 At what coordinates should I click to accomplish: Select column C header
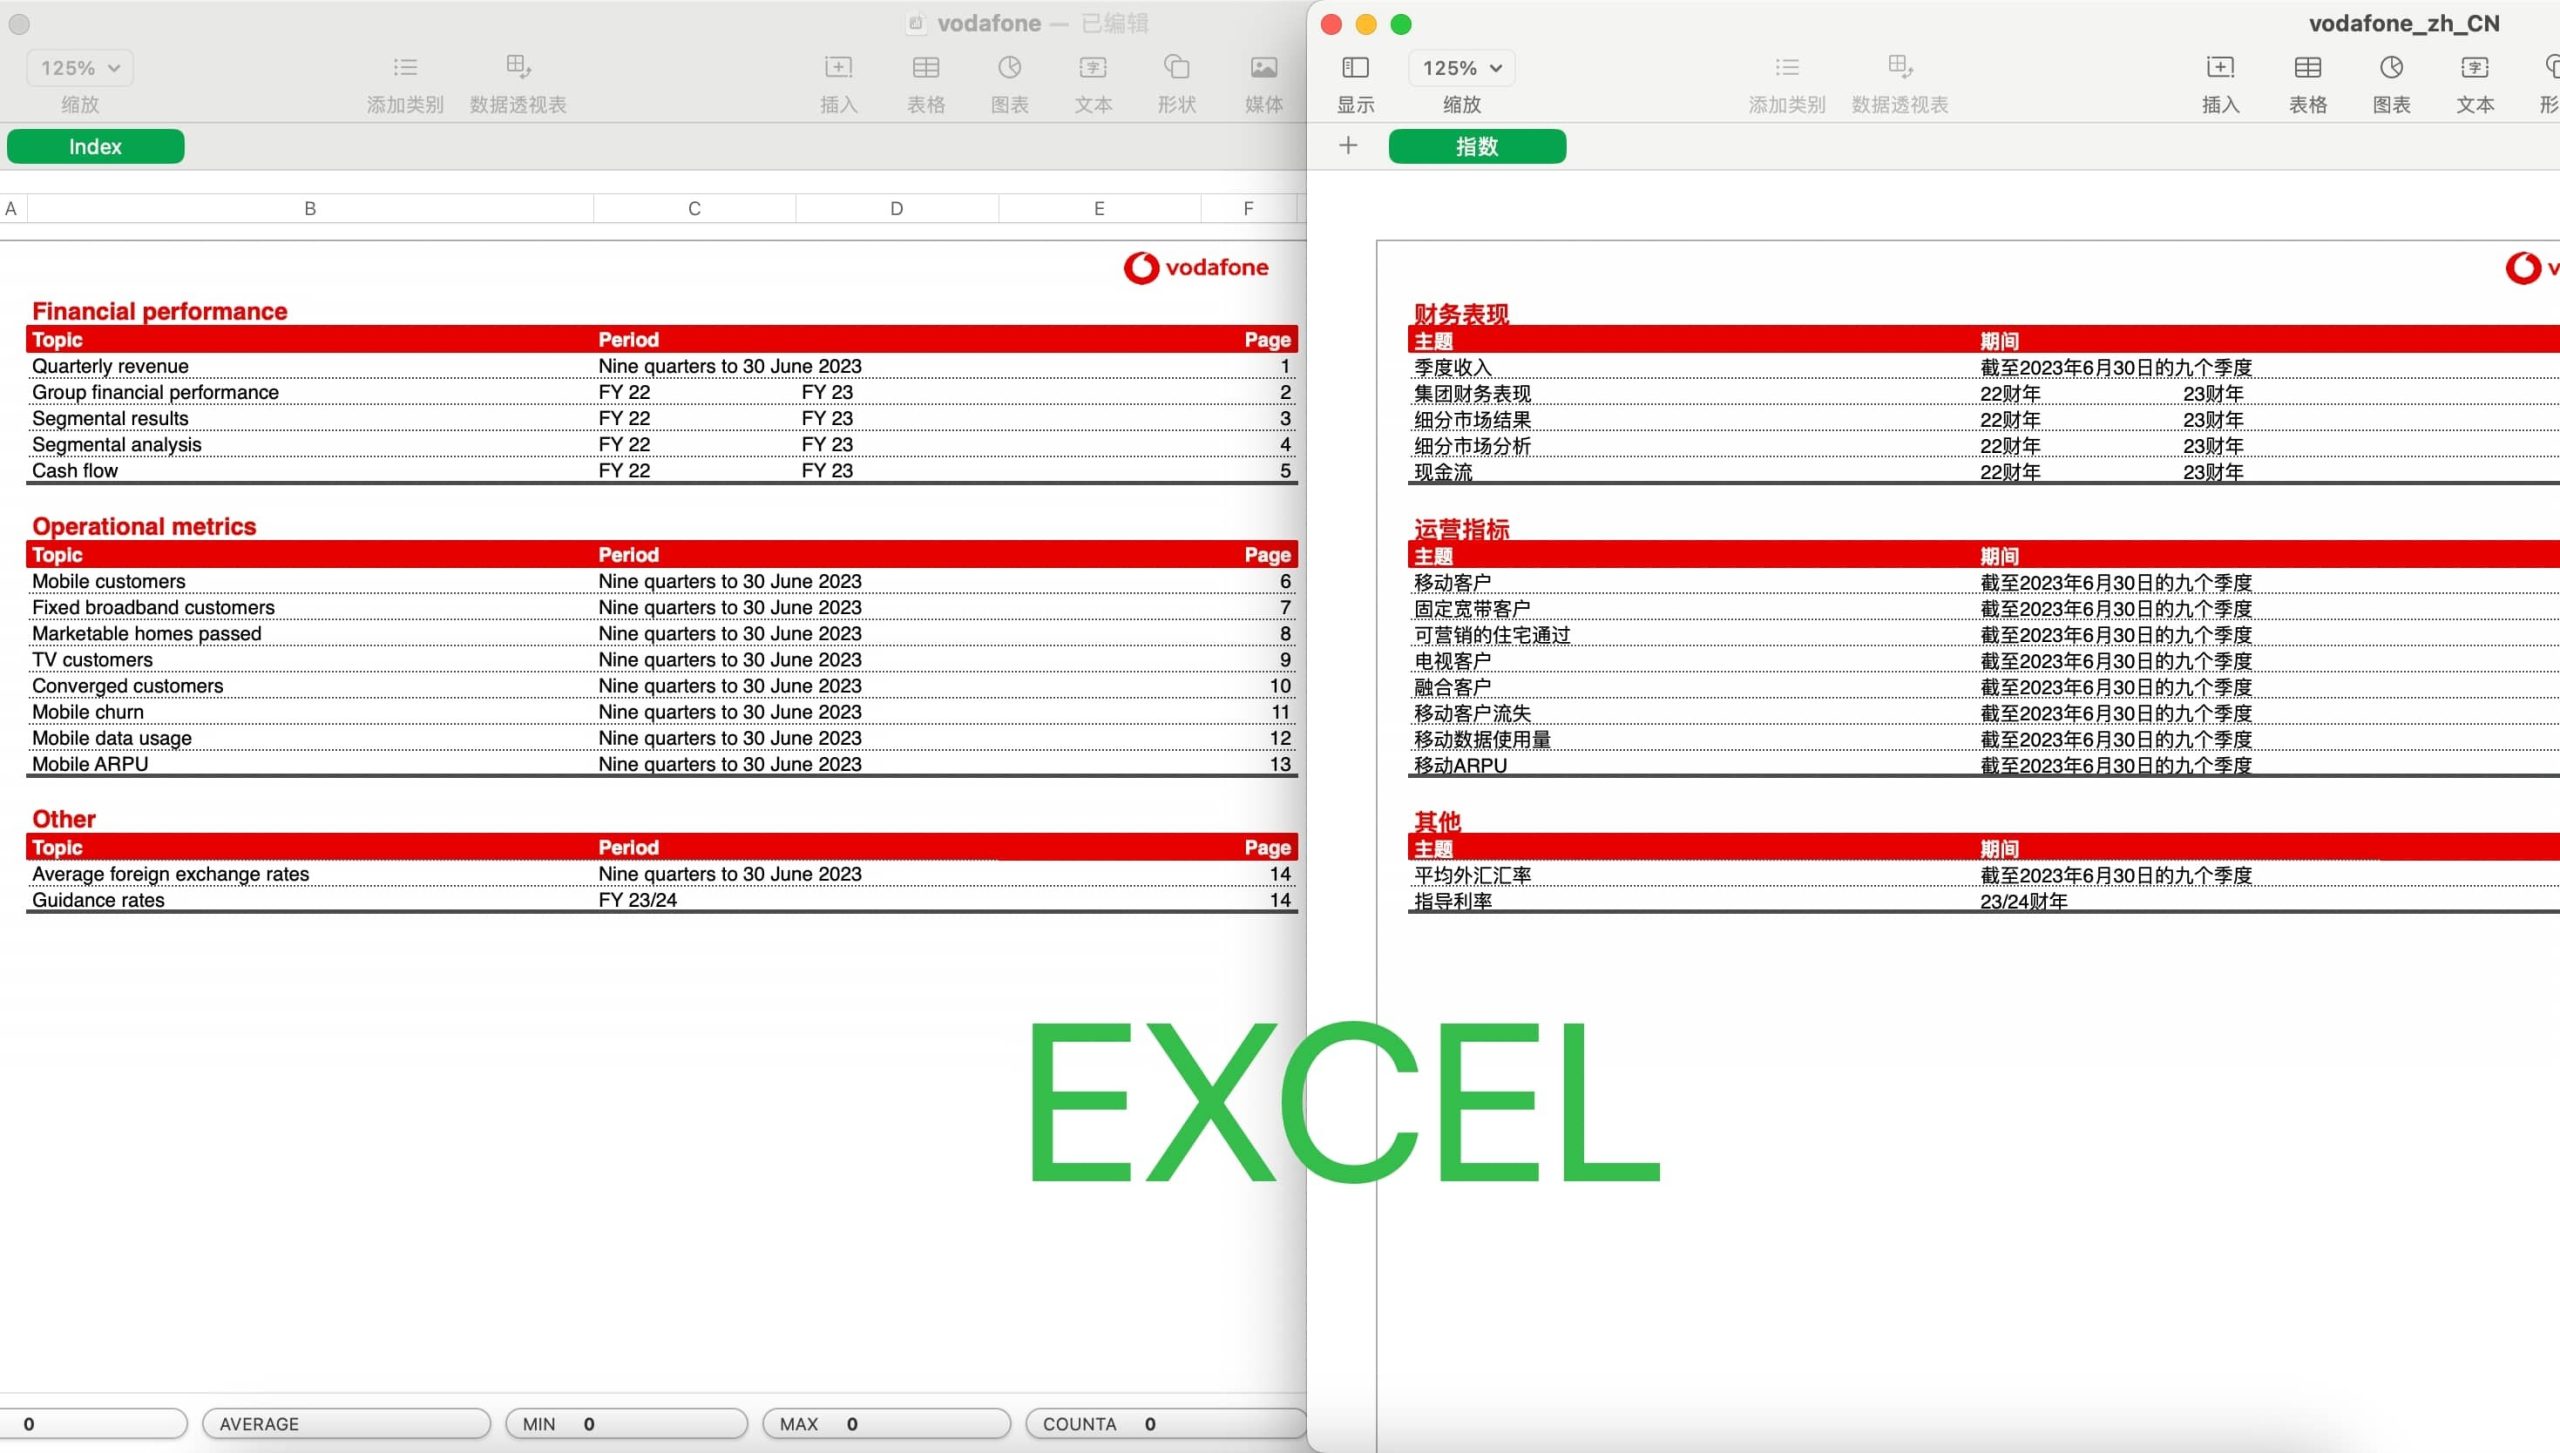694,208
